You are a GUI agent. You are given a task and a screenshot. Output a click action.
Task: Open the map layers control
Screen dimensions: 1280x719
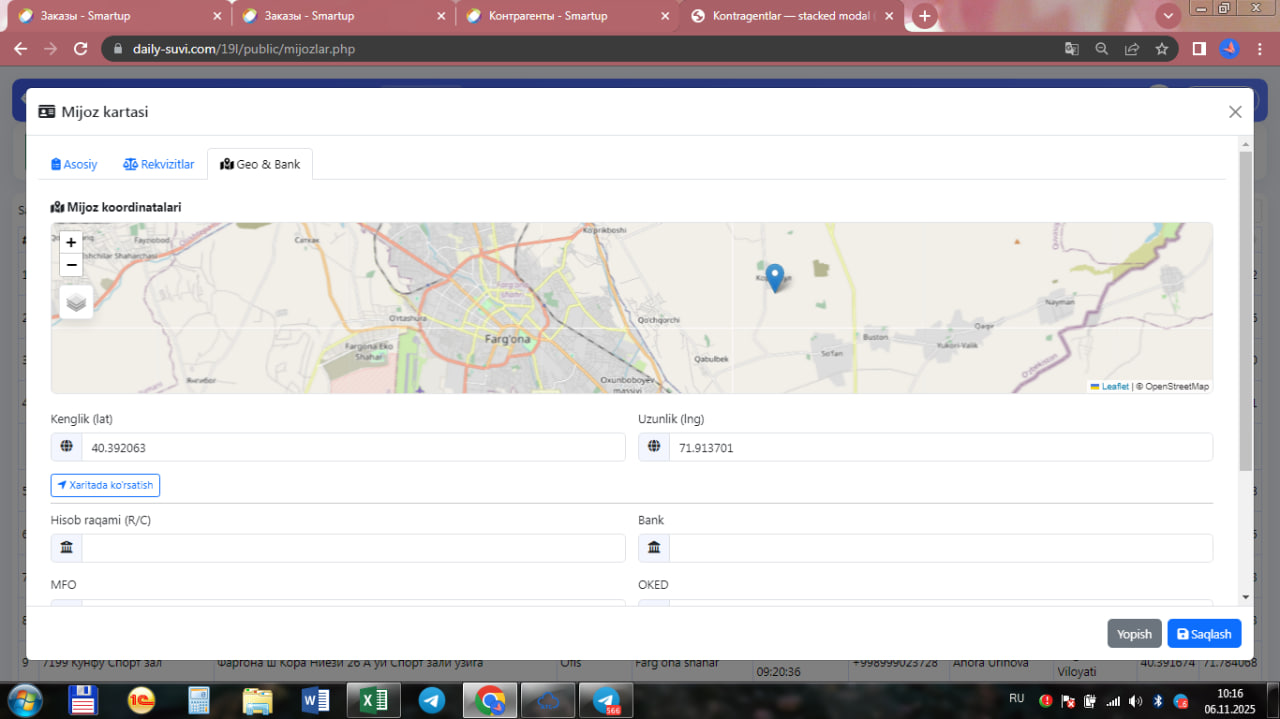point(76,301)
